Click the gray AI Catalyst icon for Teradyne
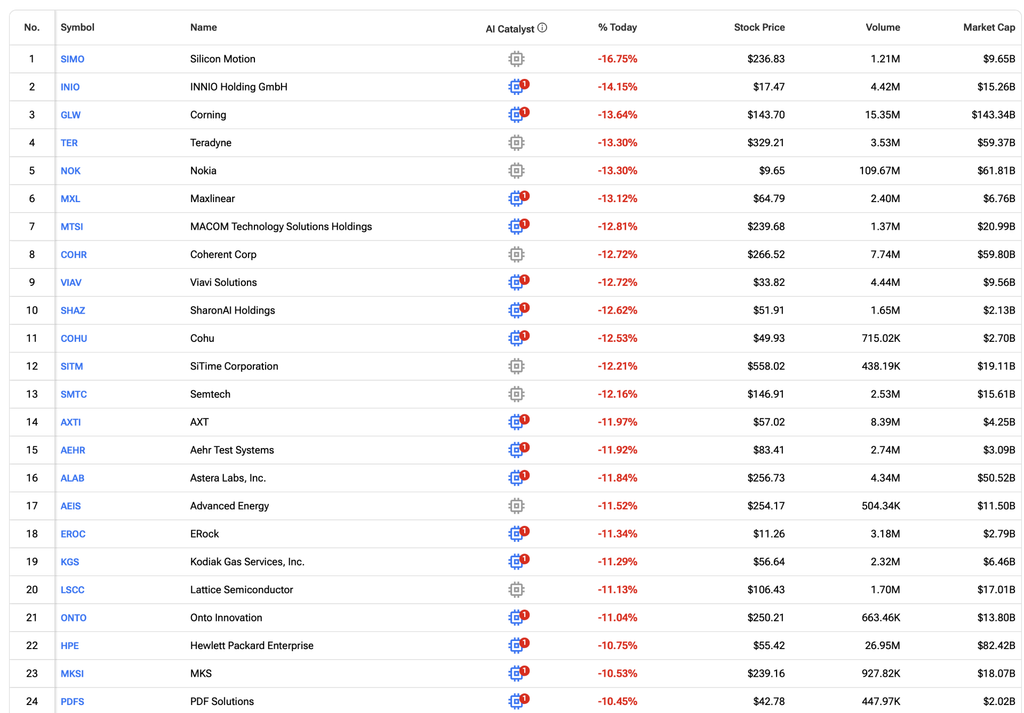The height and width of the screenshot is (713, 1024). (x=516, y=142)
